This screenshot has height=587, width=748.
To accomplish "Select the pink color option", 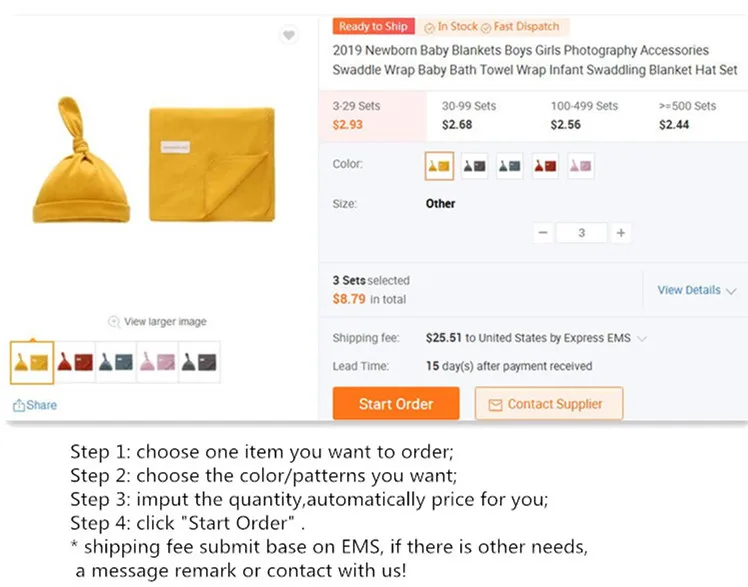I will point(580,165).
